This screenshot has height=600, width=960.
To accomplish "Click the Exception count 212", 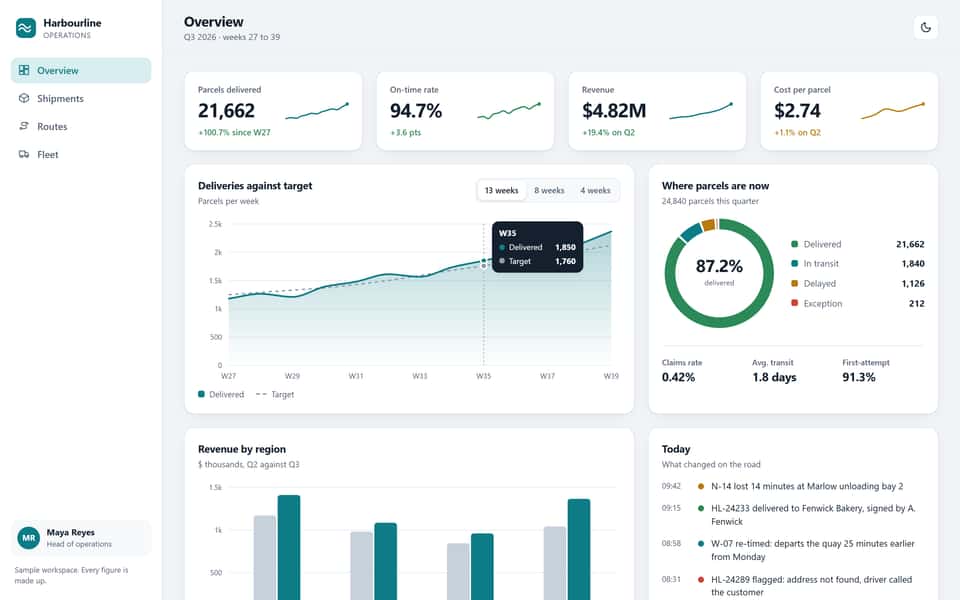I will pos(917,303).
